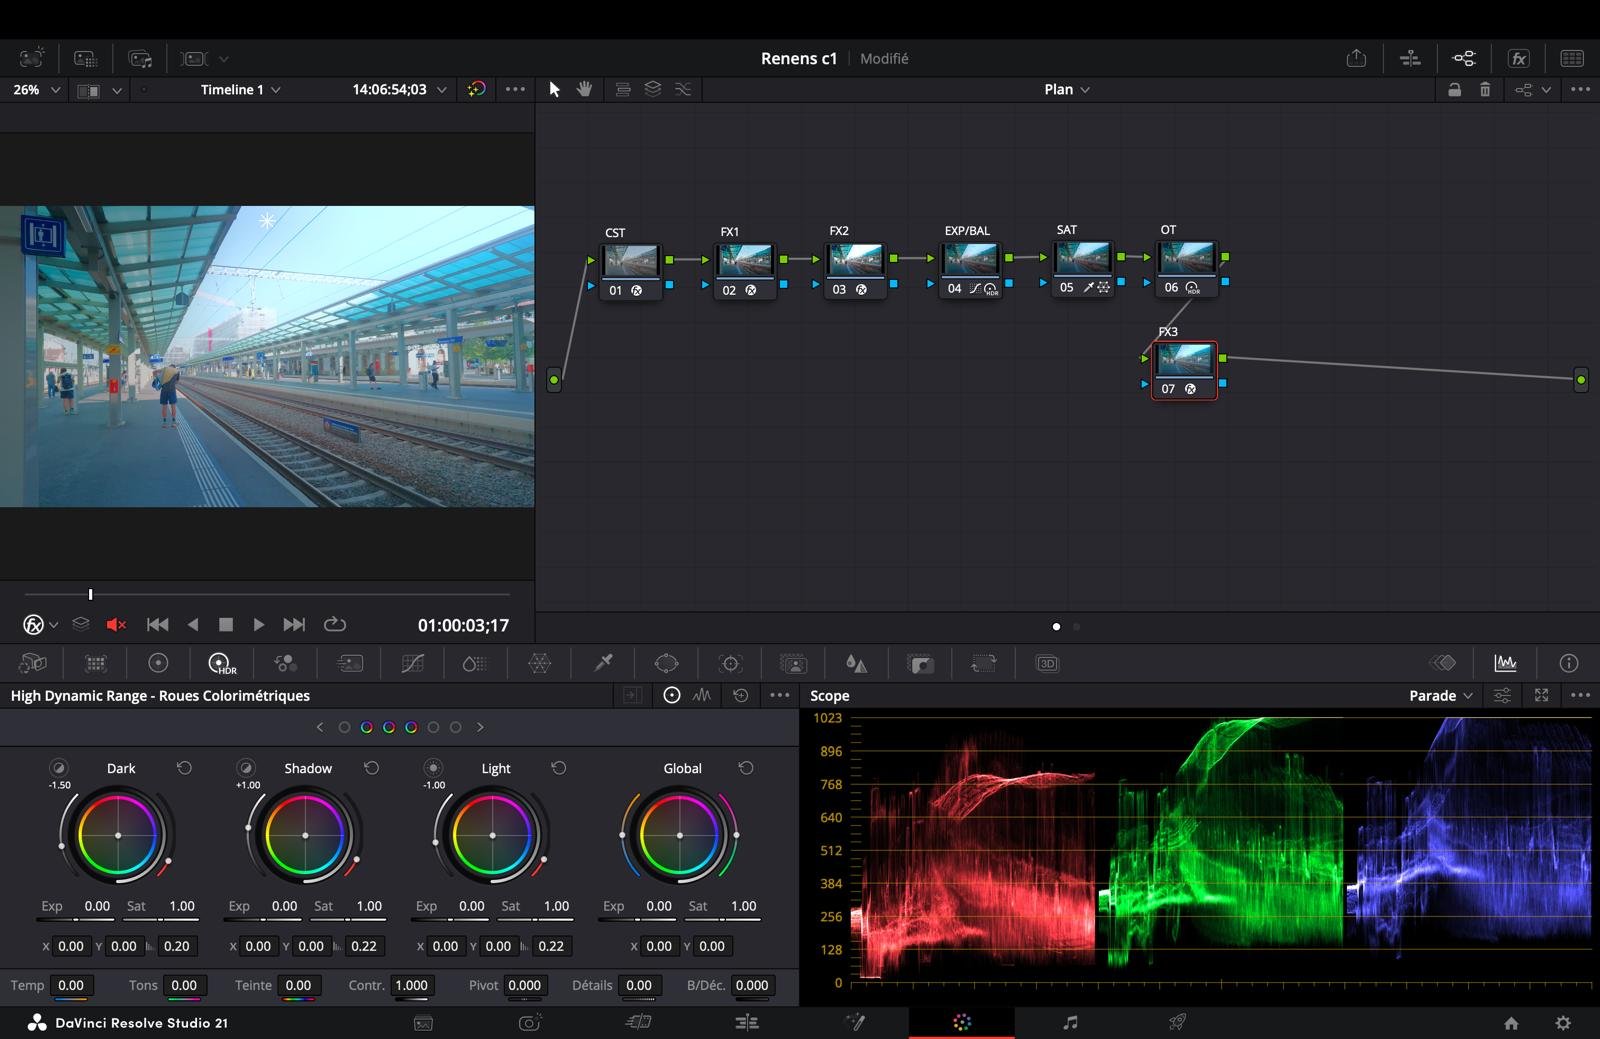Play the clip forward

point(258,625)
